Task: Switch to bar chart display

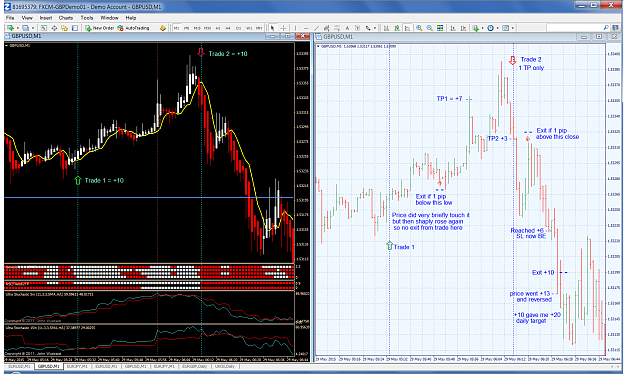Action: tap(386, 28)
